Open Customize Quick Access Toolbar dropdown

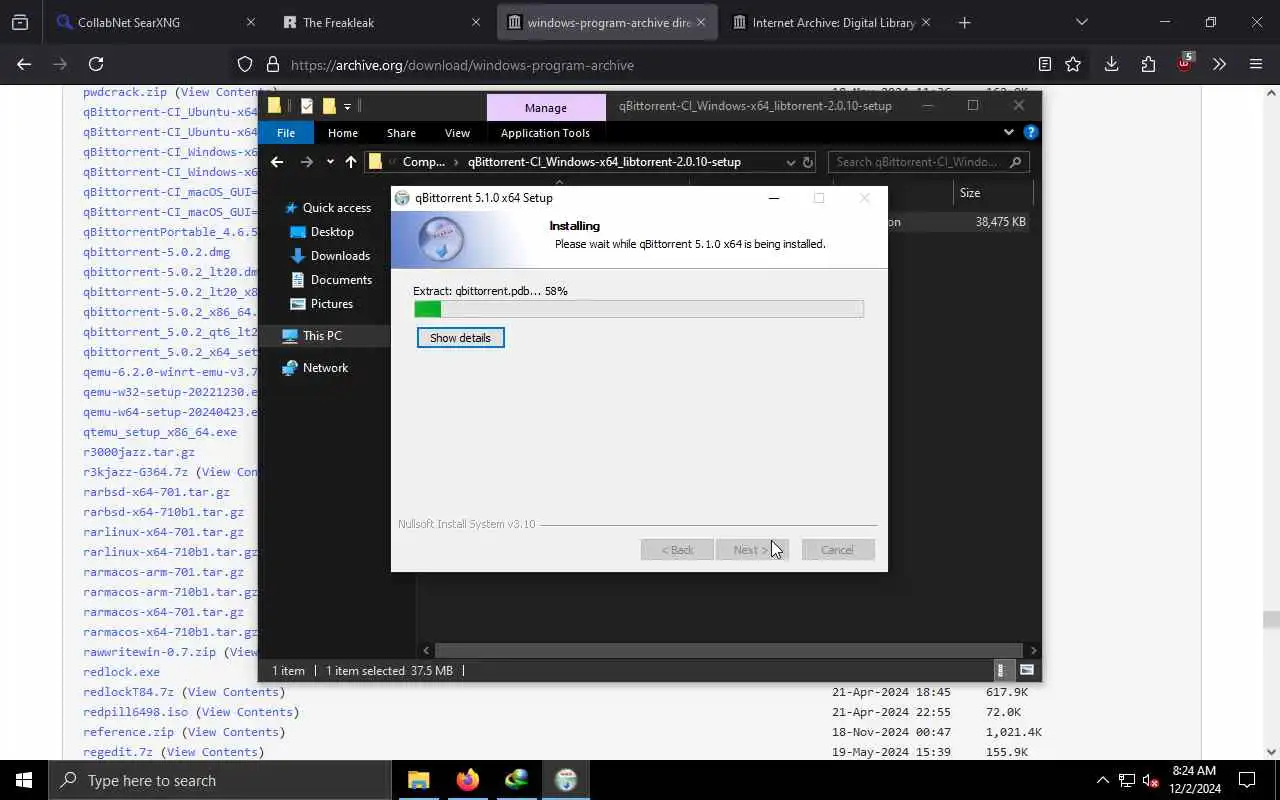(347, 106)
